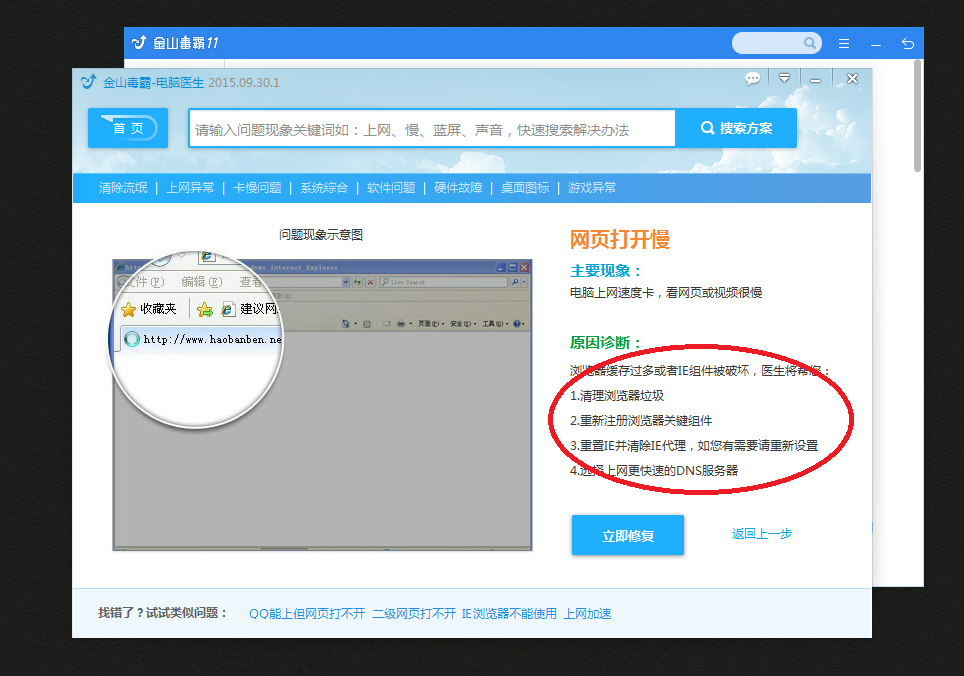Open the 软件问题 category
This screenshot has width=964, height=676.
(391, 188)
